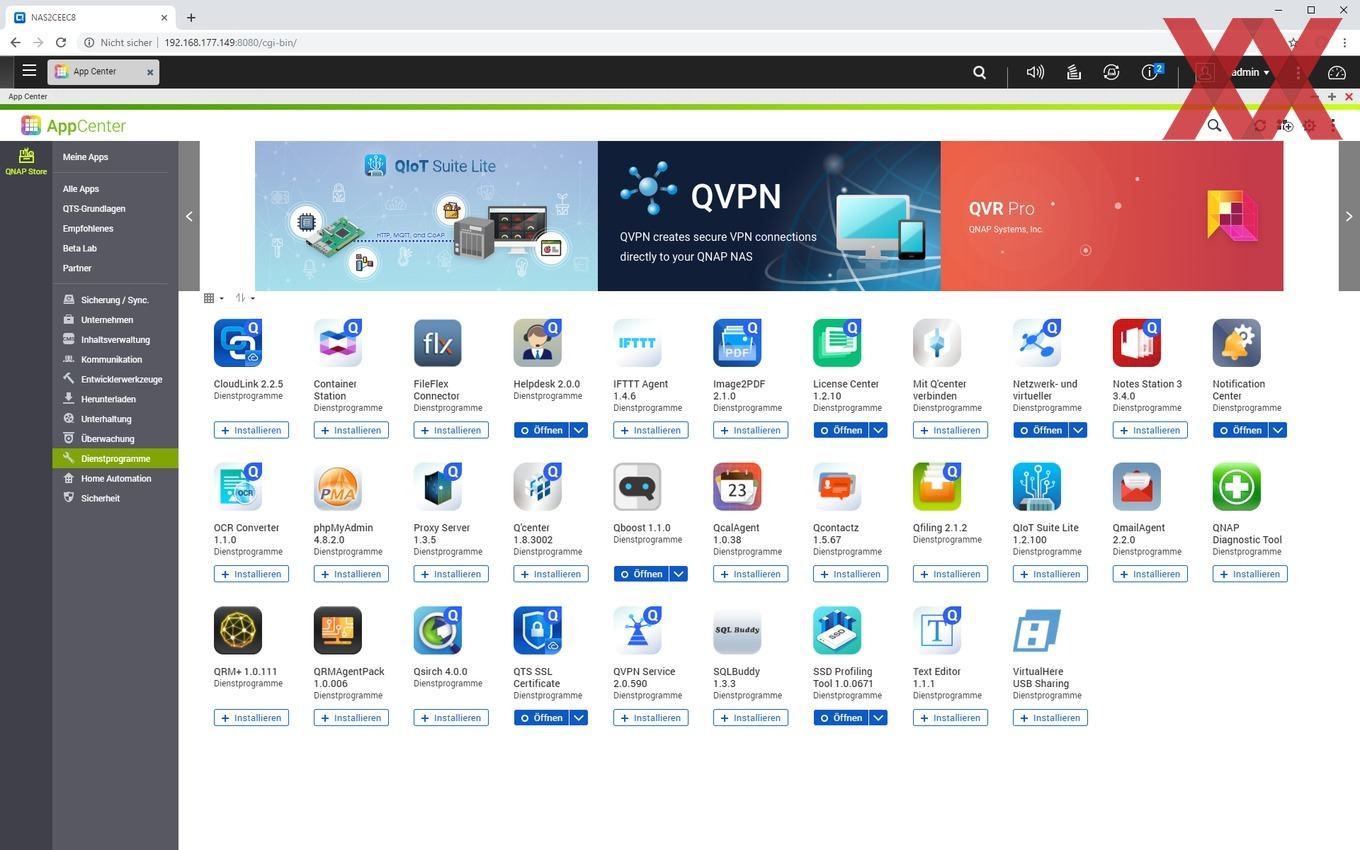
Task: Install QRMAgentPack
Action: click(x=351, y=718)
